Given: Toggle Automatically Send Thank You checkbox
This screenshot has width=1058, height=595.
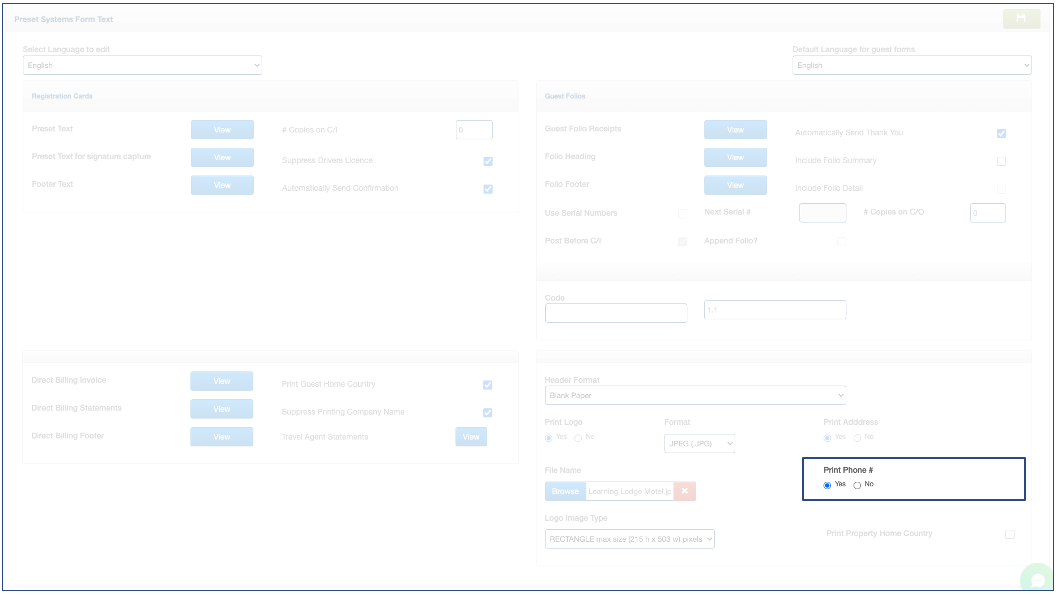Looking at the screenshot, I should tap(1001, 133).
